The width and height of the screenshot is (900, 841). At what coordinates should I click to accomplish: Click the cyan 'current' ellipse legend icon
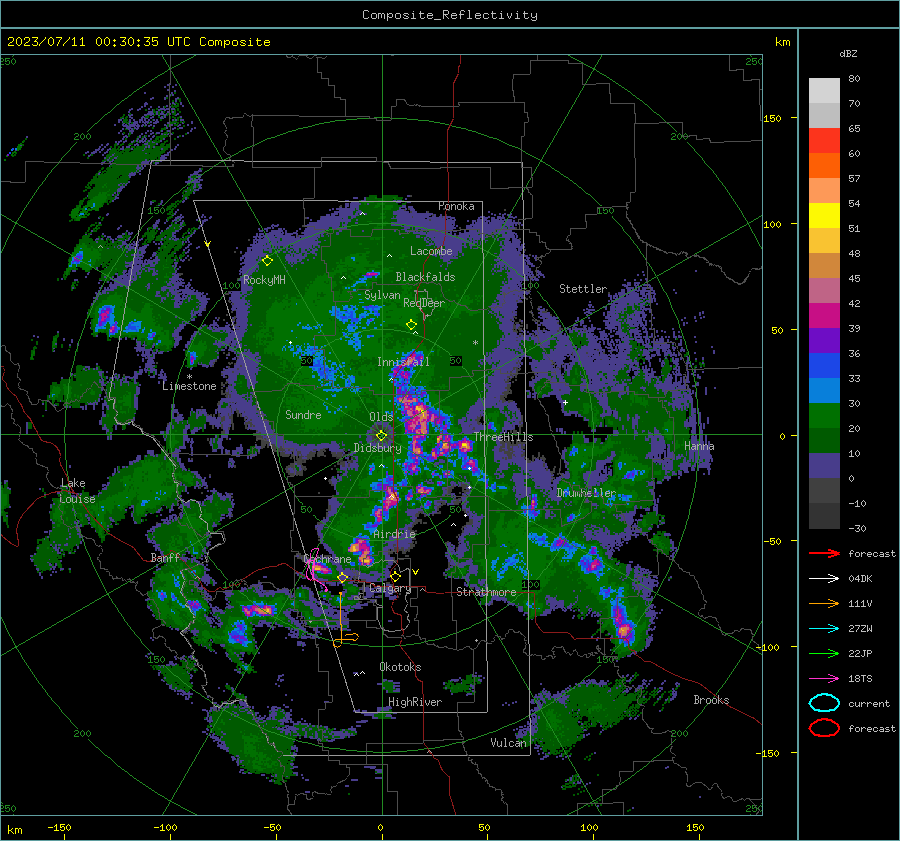coord(824,703)
